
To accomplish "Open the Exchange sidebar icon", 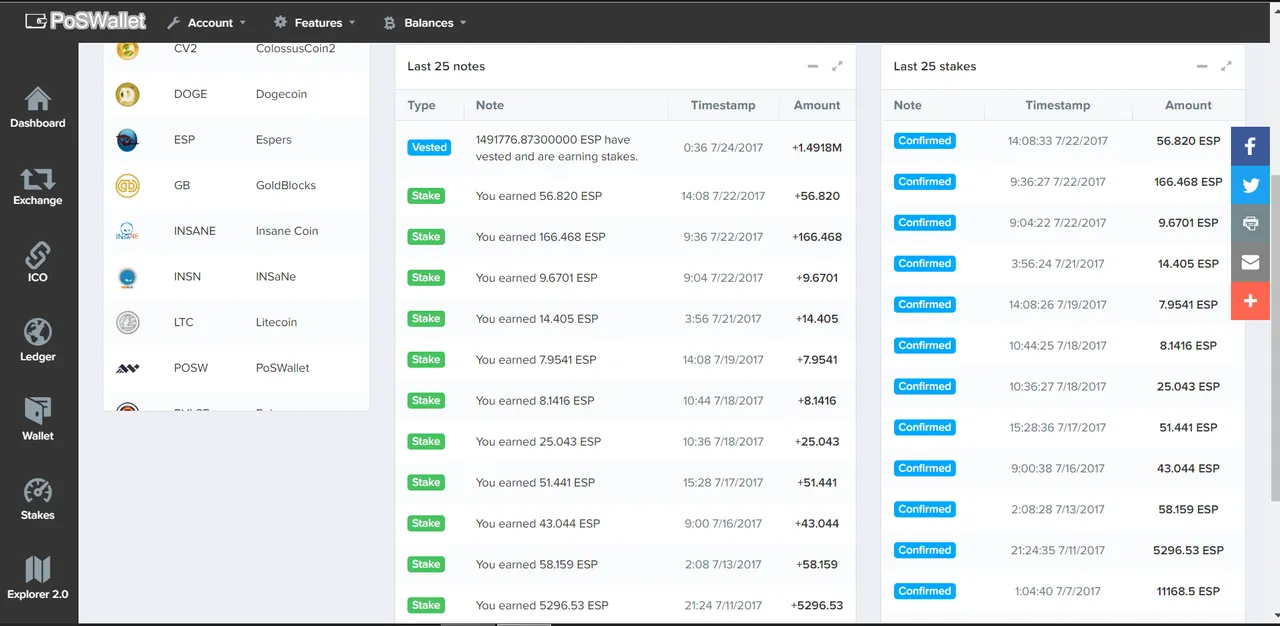I will (x=38, y=186).
